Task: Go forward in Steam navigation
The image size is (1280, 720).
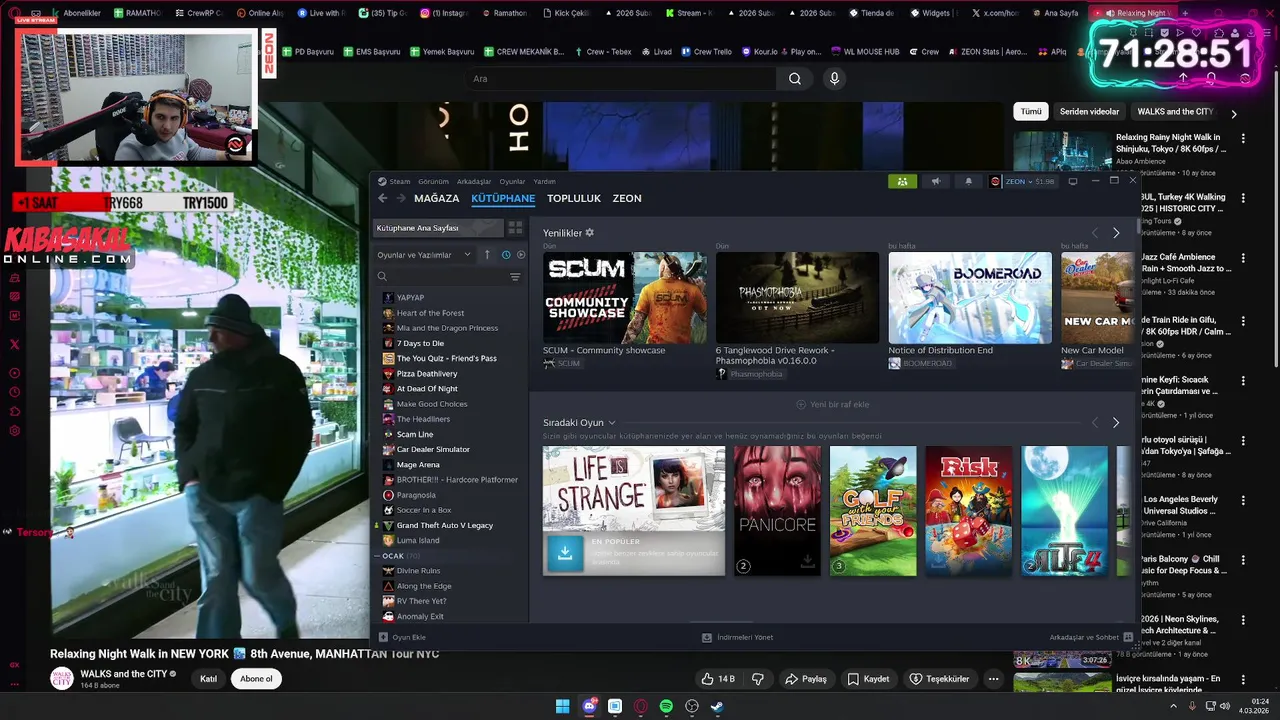Action: point(400,198)
